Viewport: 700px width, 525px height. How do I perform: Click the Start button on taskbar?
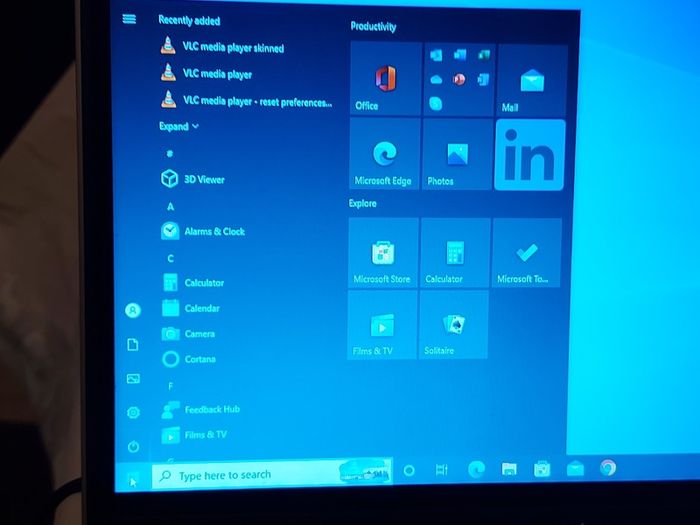133,481
